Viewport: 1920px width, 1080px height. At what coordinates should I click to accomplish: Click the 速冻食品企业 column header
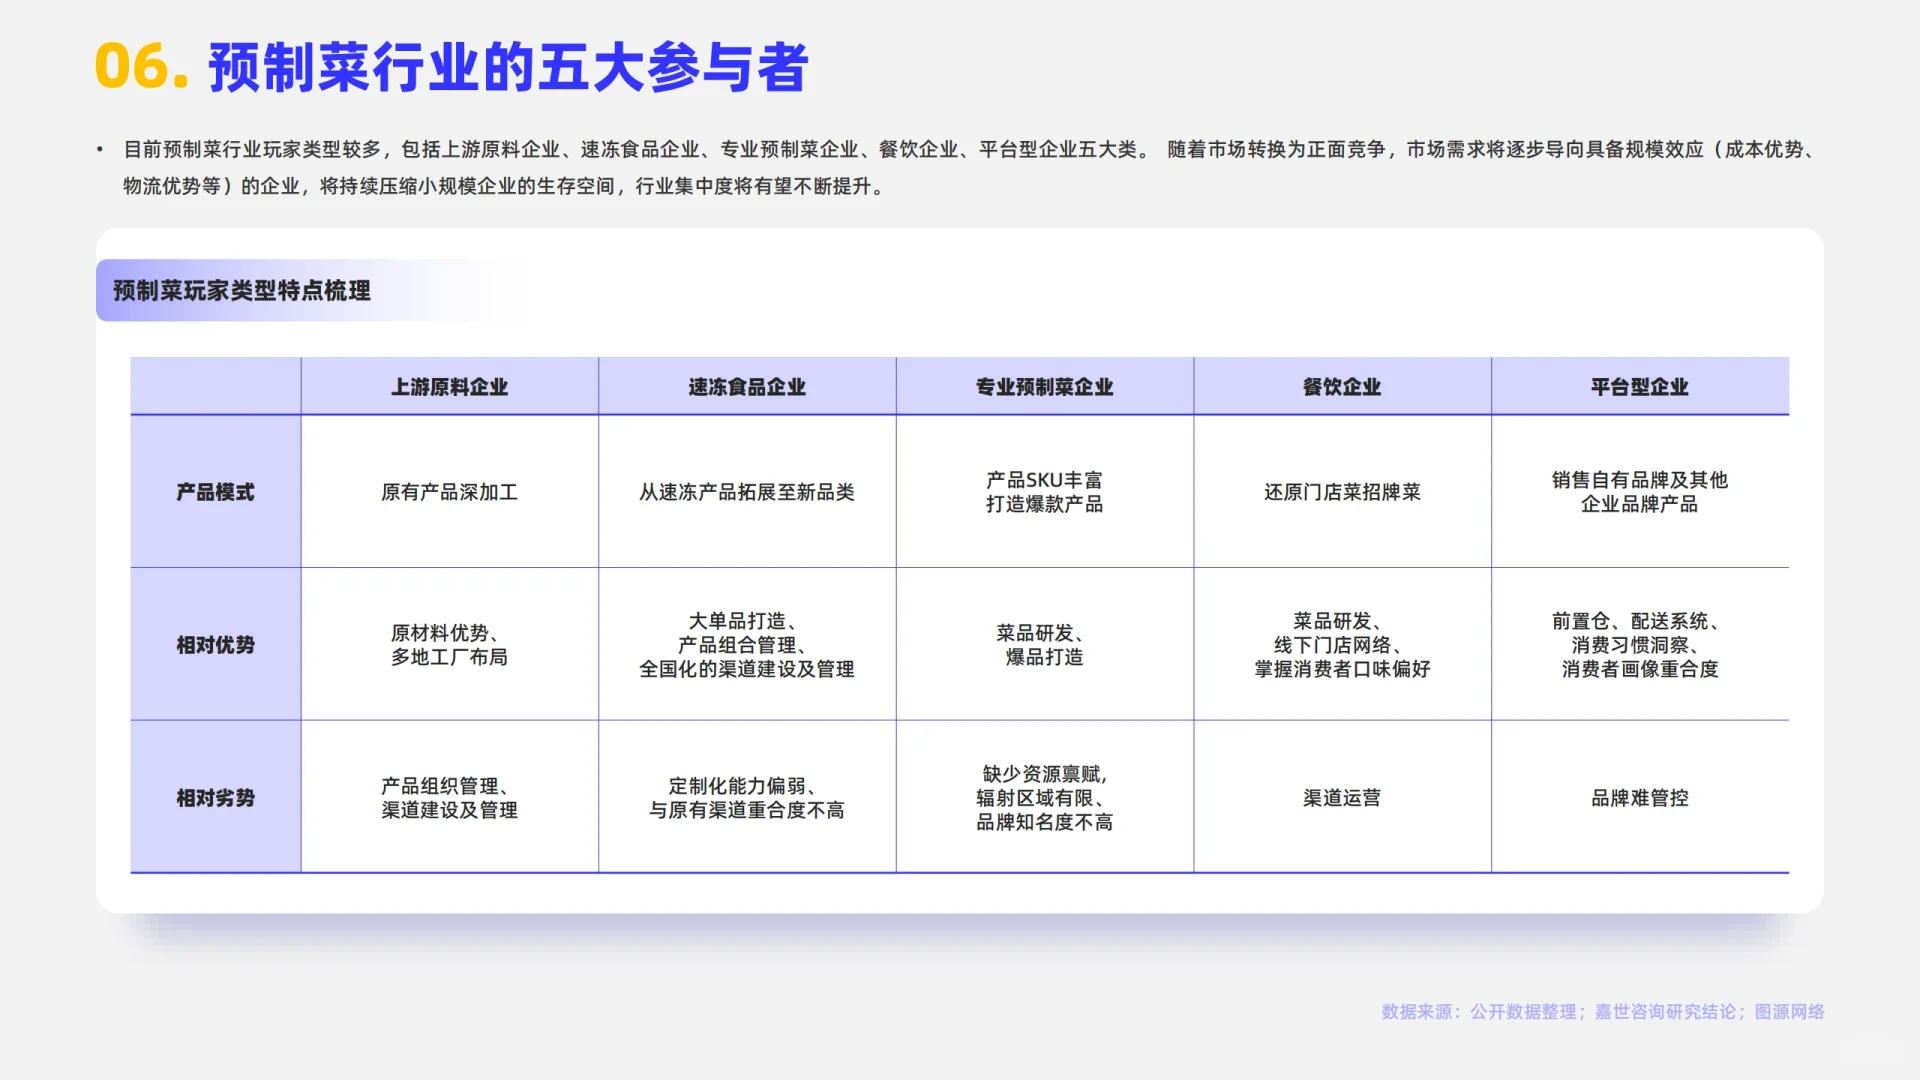coord(746,387)
